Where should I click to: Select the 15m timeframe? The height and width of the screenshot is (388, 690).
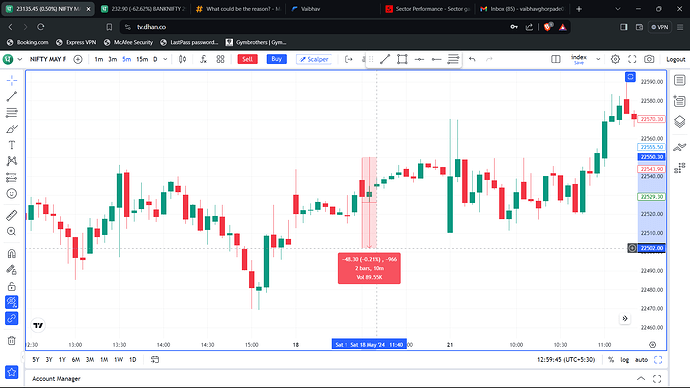[x=142, y=59]
